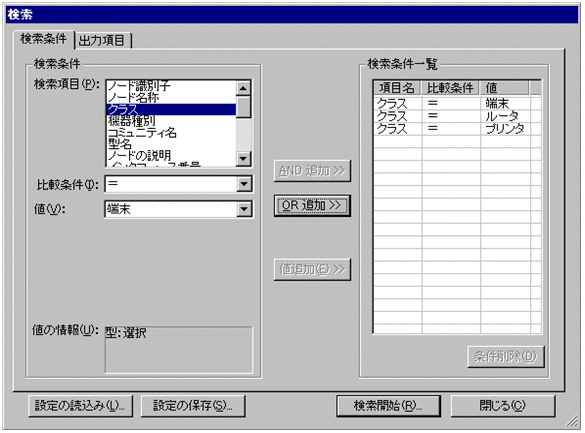Click the 設定の保存 button
Screen dimensions: 585x433
(x=193, y=406)
